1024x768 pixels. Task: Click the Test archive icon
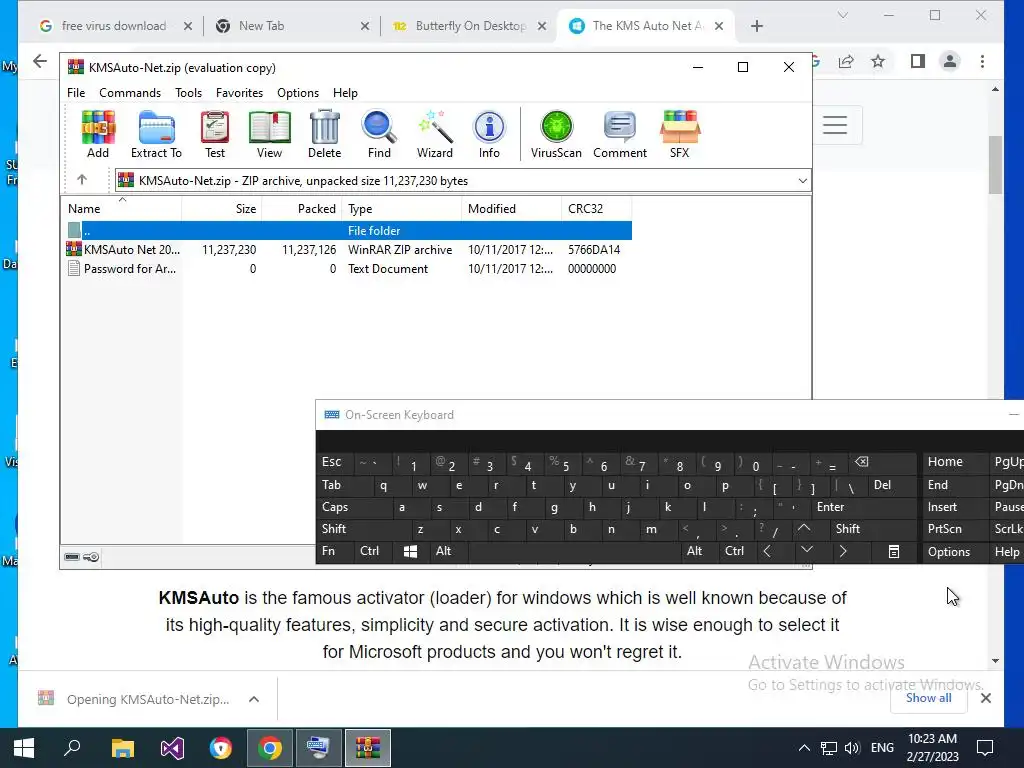click(215, 134)
